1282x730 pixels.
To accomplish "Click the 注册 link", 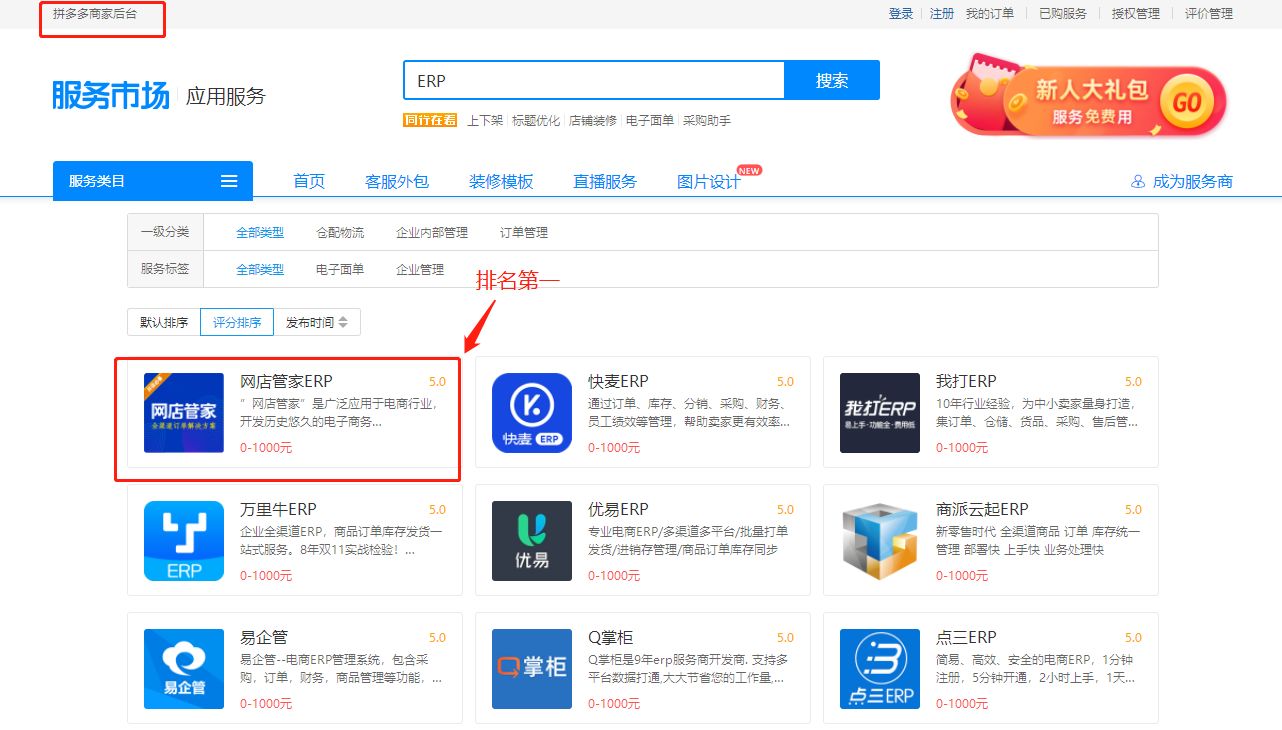I will pyautogui.click(x=942, y=14).
